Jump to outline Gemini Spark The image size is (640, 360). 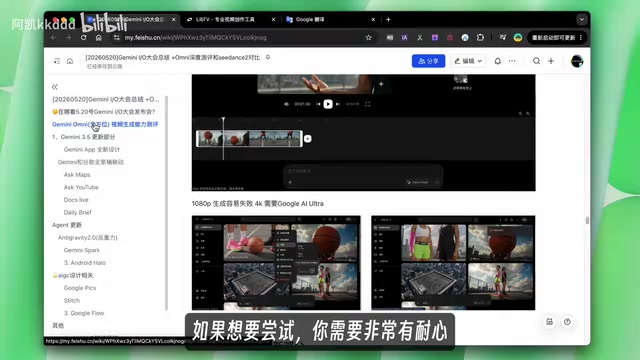[82, 250]
